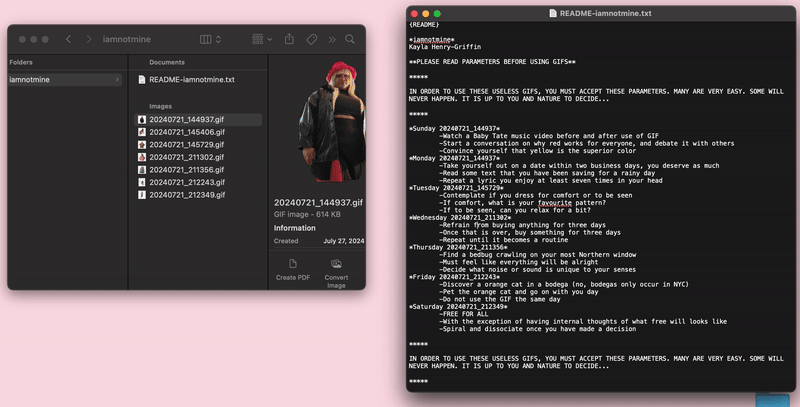This screenshot has width=800, height=407.
Task: Click the Information heading in preview pane
Action: [x=294, y=228]
